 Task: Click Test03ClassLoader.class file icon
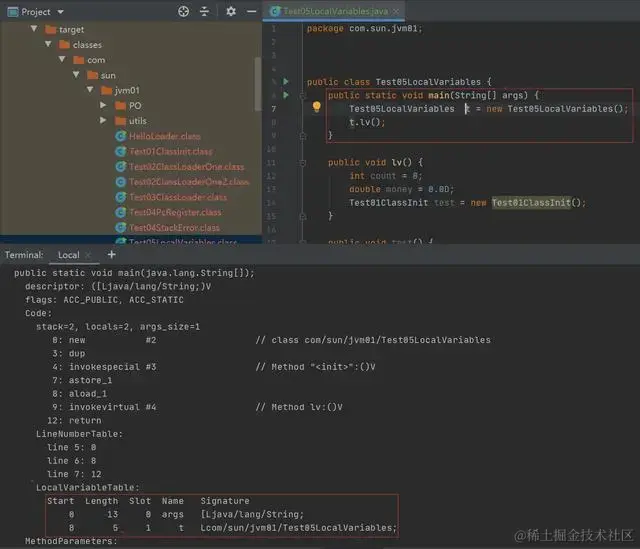click(120, 197)
